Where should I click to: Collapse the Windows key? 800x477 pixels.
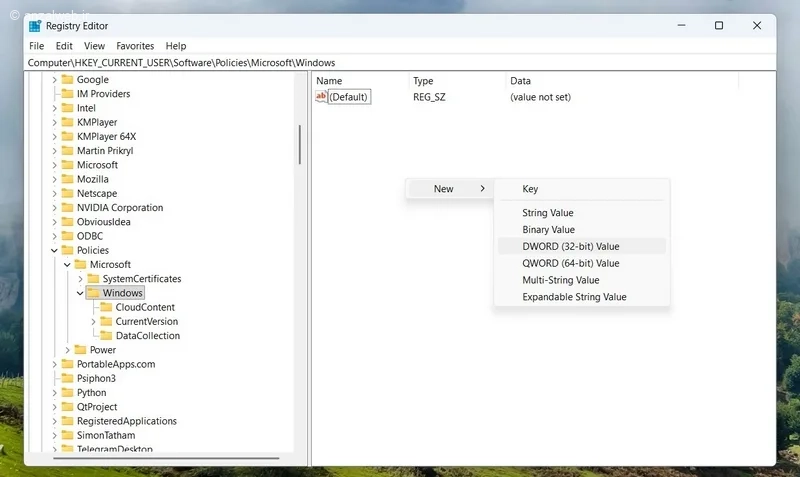[80, 293]
